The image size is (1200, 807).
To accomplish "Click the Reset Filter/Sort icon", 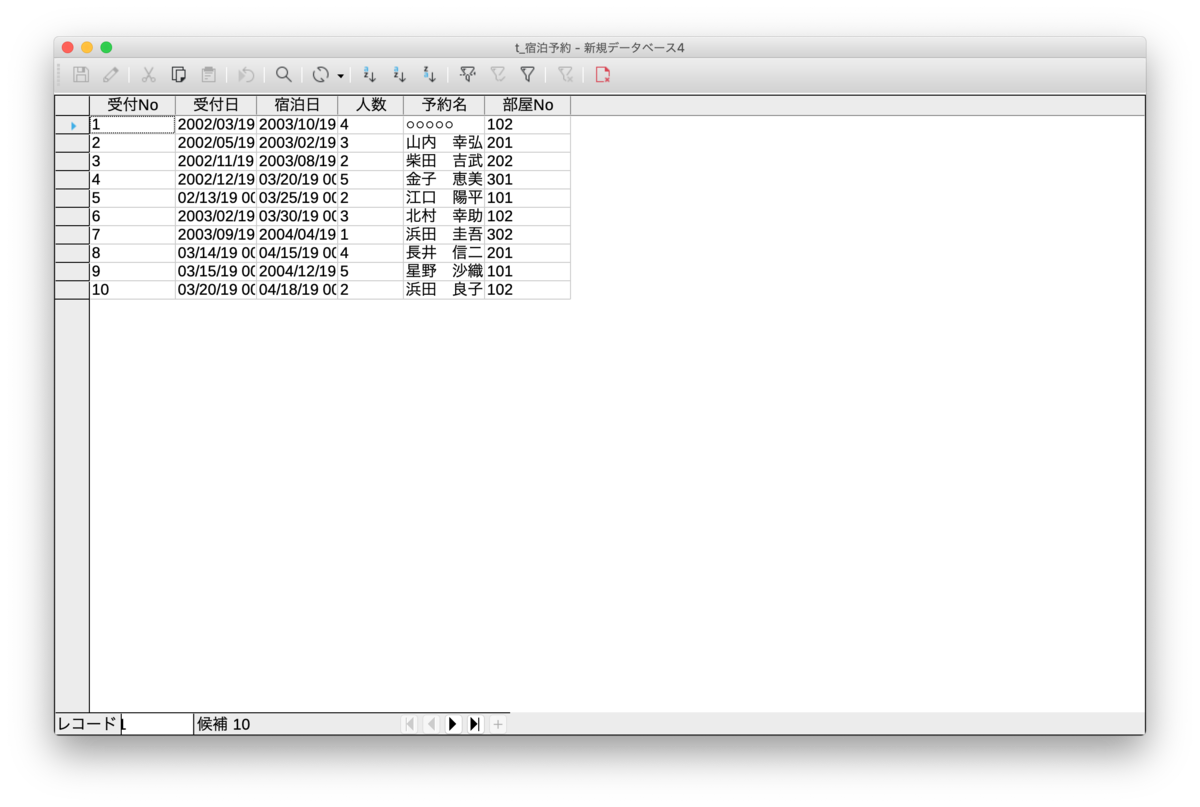I will pyautogui.click(x=565, y=74).
